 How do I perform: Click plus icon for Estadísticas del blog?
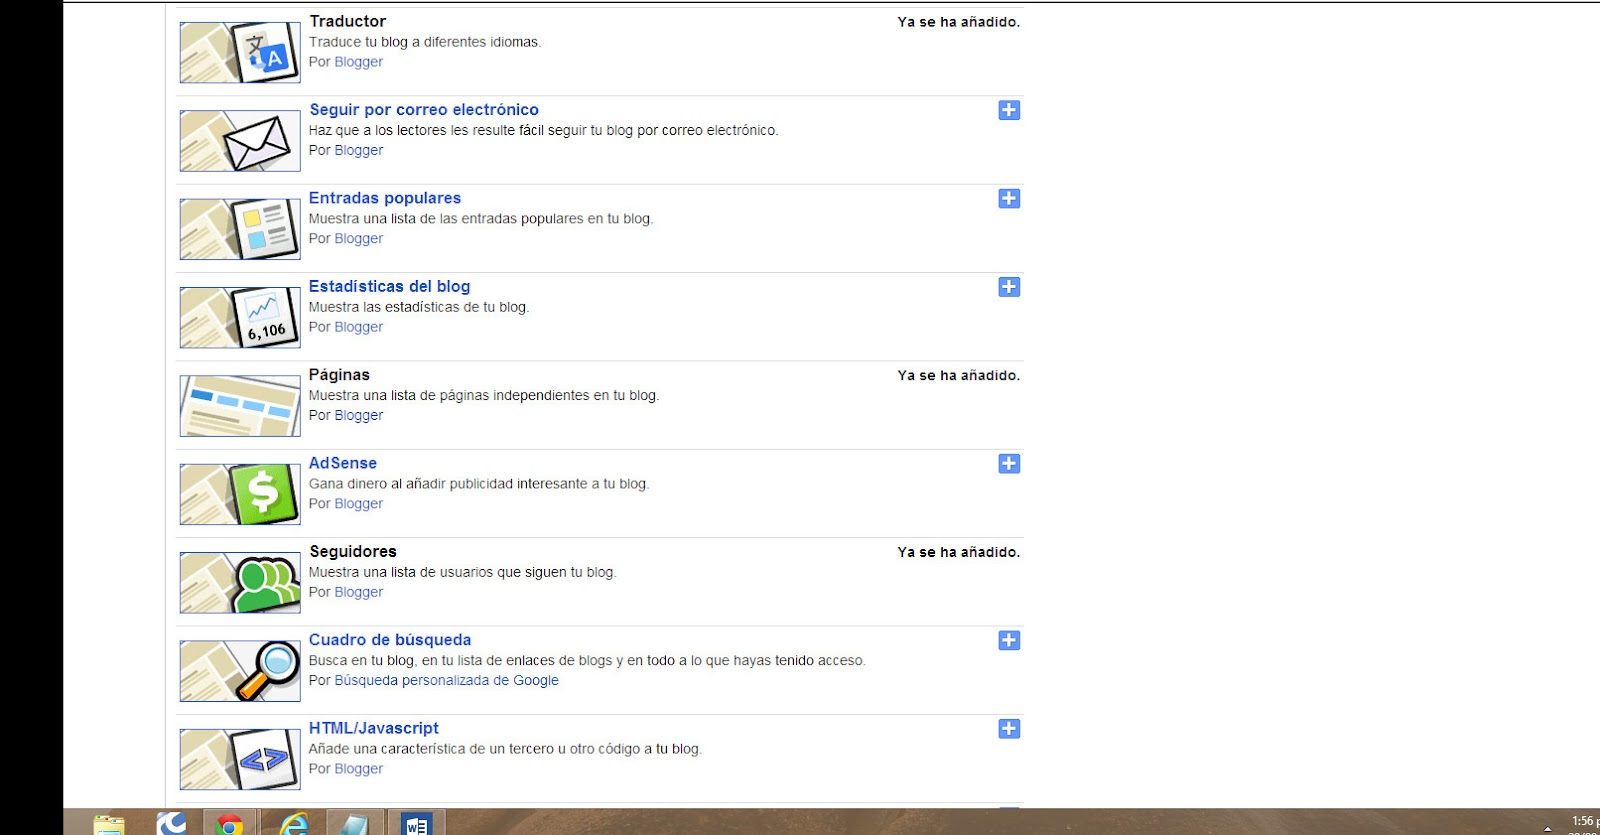pyautogui.click(x=1009, y=287)
